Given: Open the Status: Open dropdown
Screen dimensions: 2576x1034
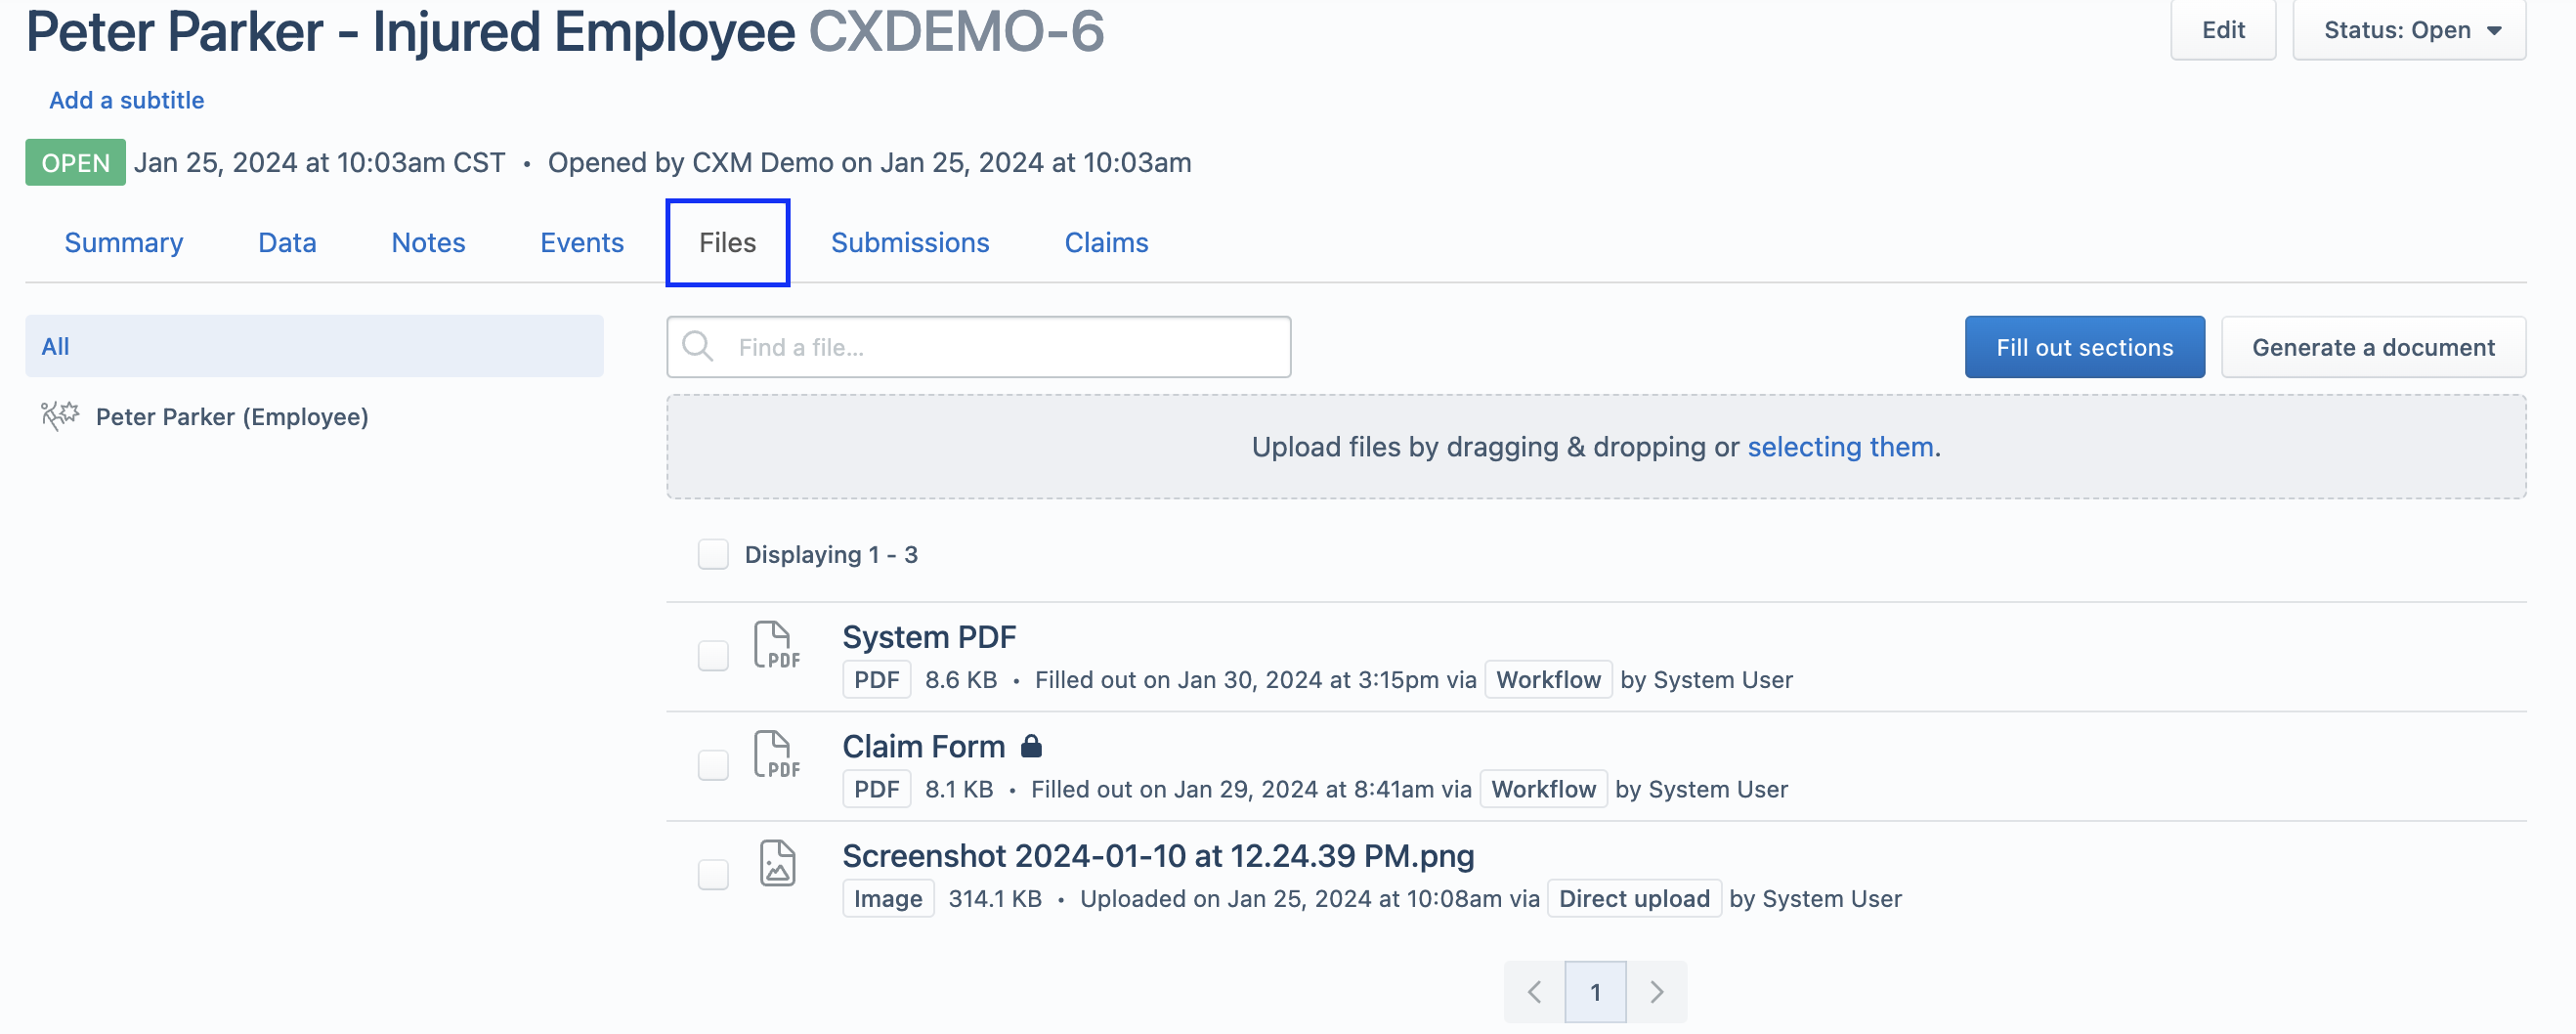Looking at the screenshot, I should pyautogui.click(x=2409, y=30).
